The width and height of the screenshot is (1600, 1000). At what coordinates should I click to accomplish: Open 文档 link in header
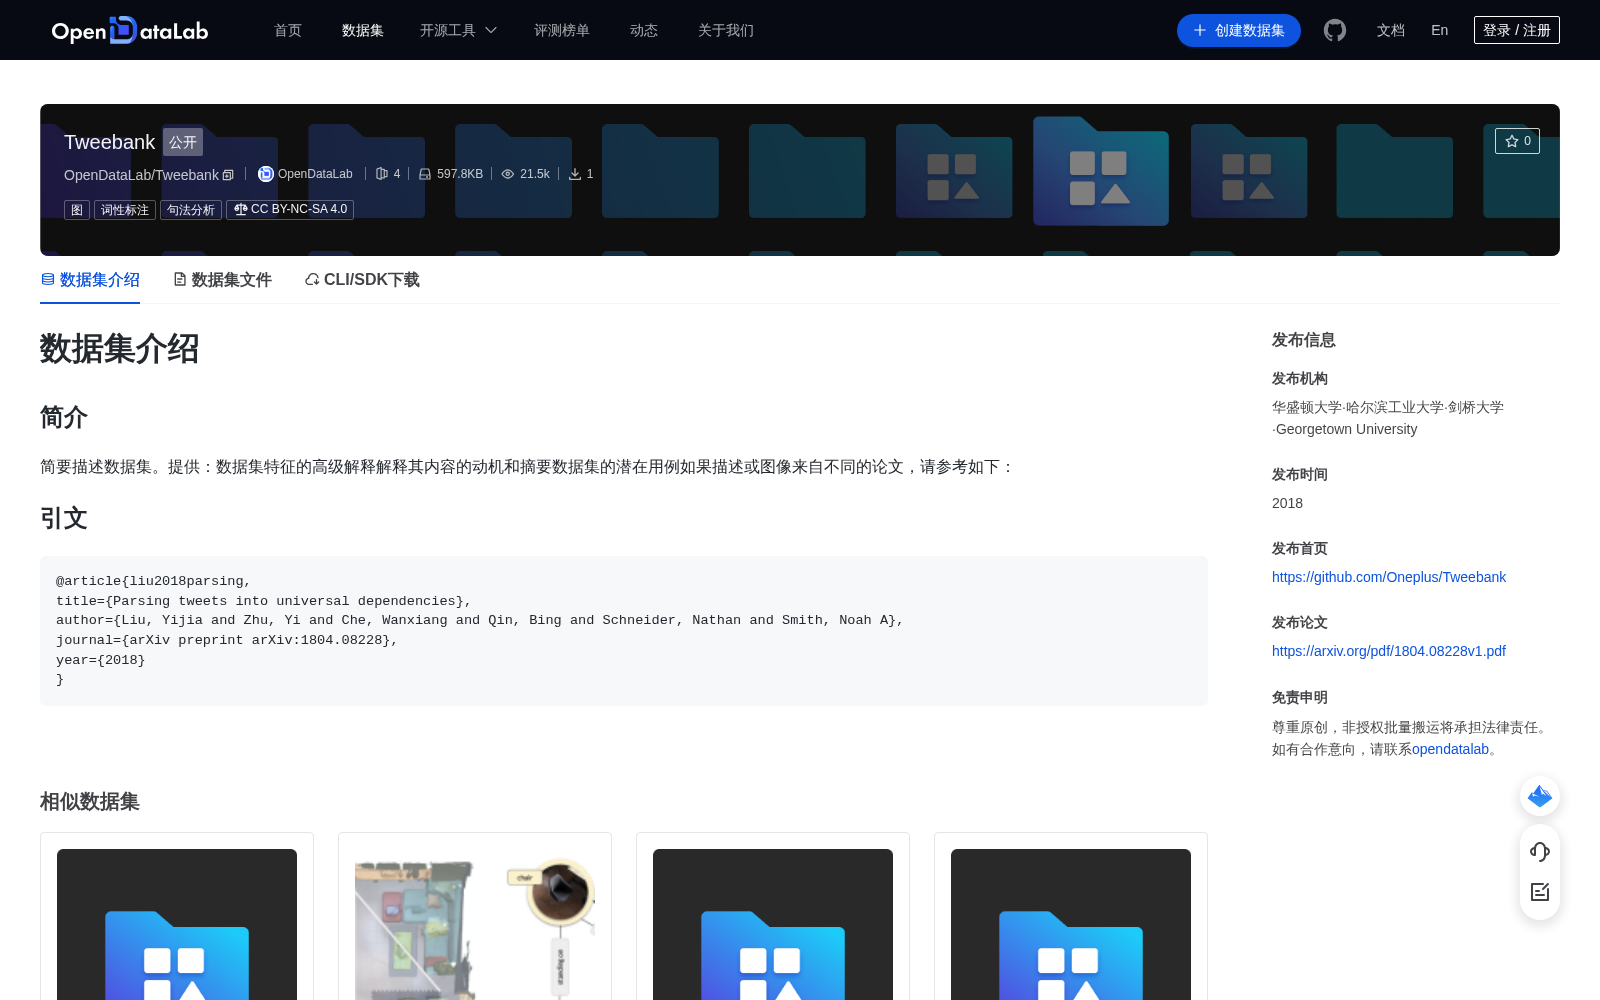[1391, 30]
